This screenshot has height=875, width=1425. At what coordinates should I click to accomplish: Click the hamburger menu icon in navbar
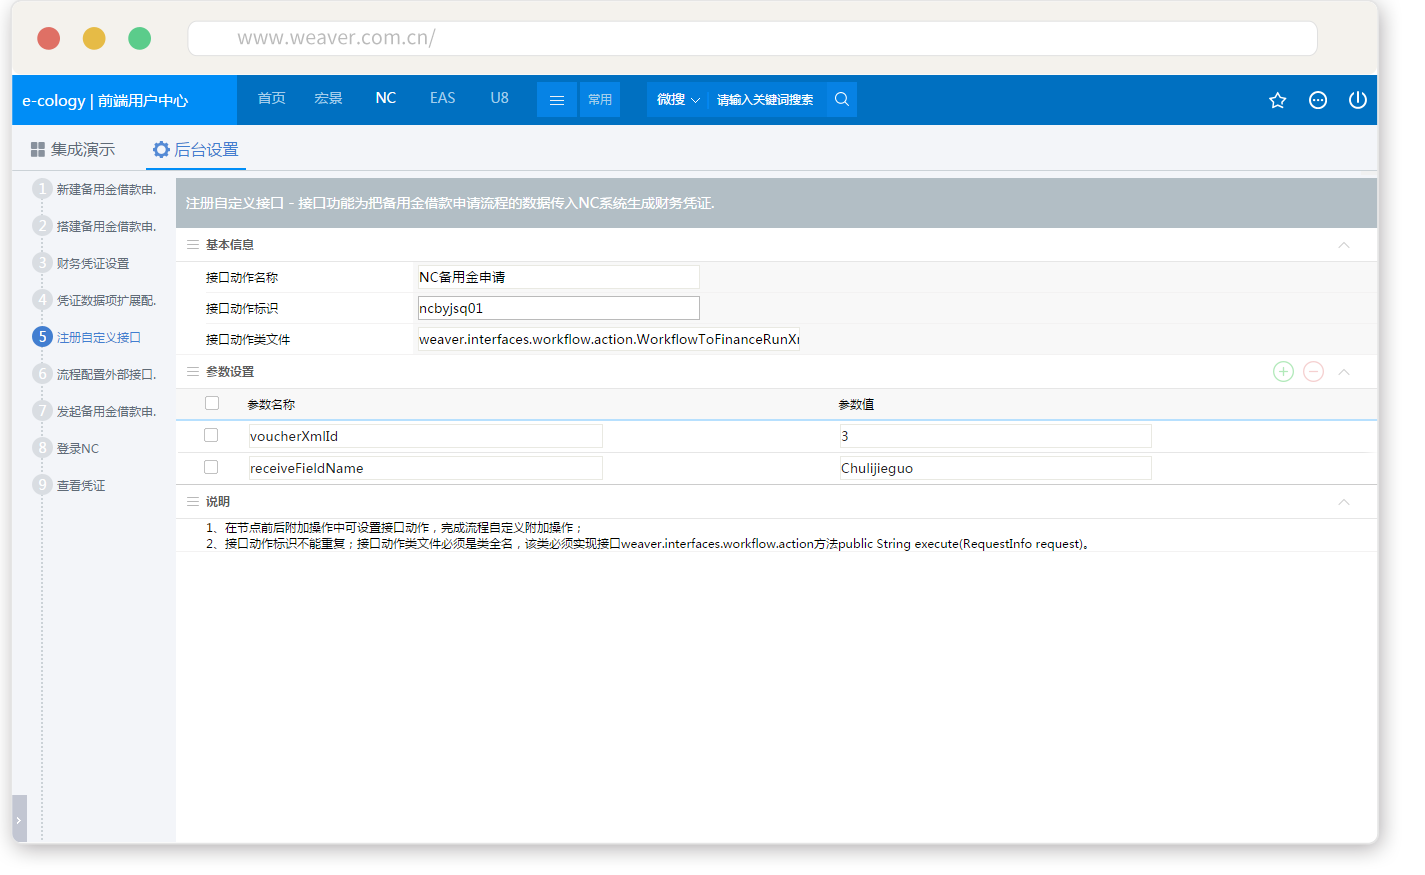click(557, 100)
